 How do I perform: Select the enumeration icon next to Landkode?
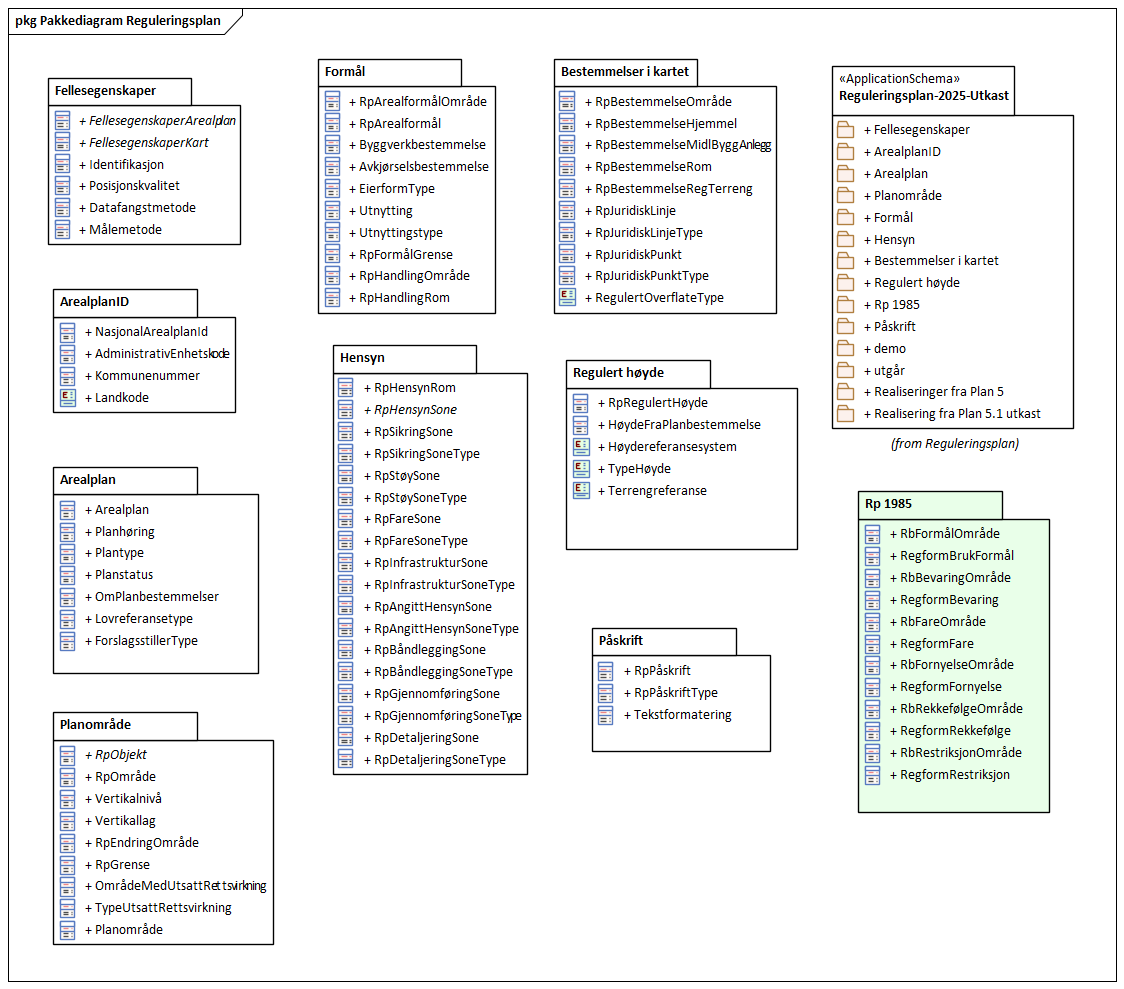66,397
